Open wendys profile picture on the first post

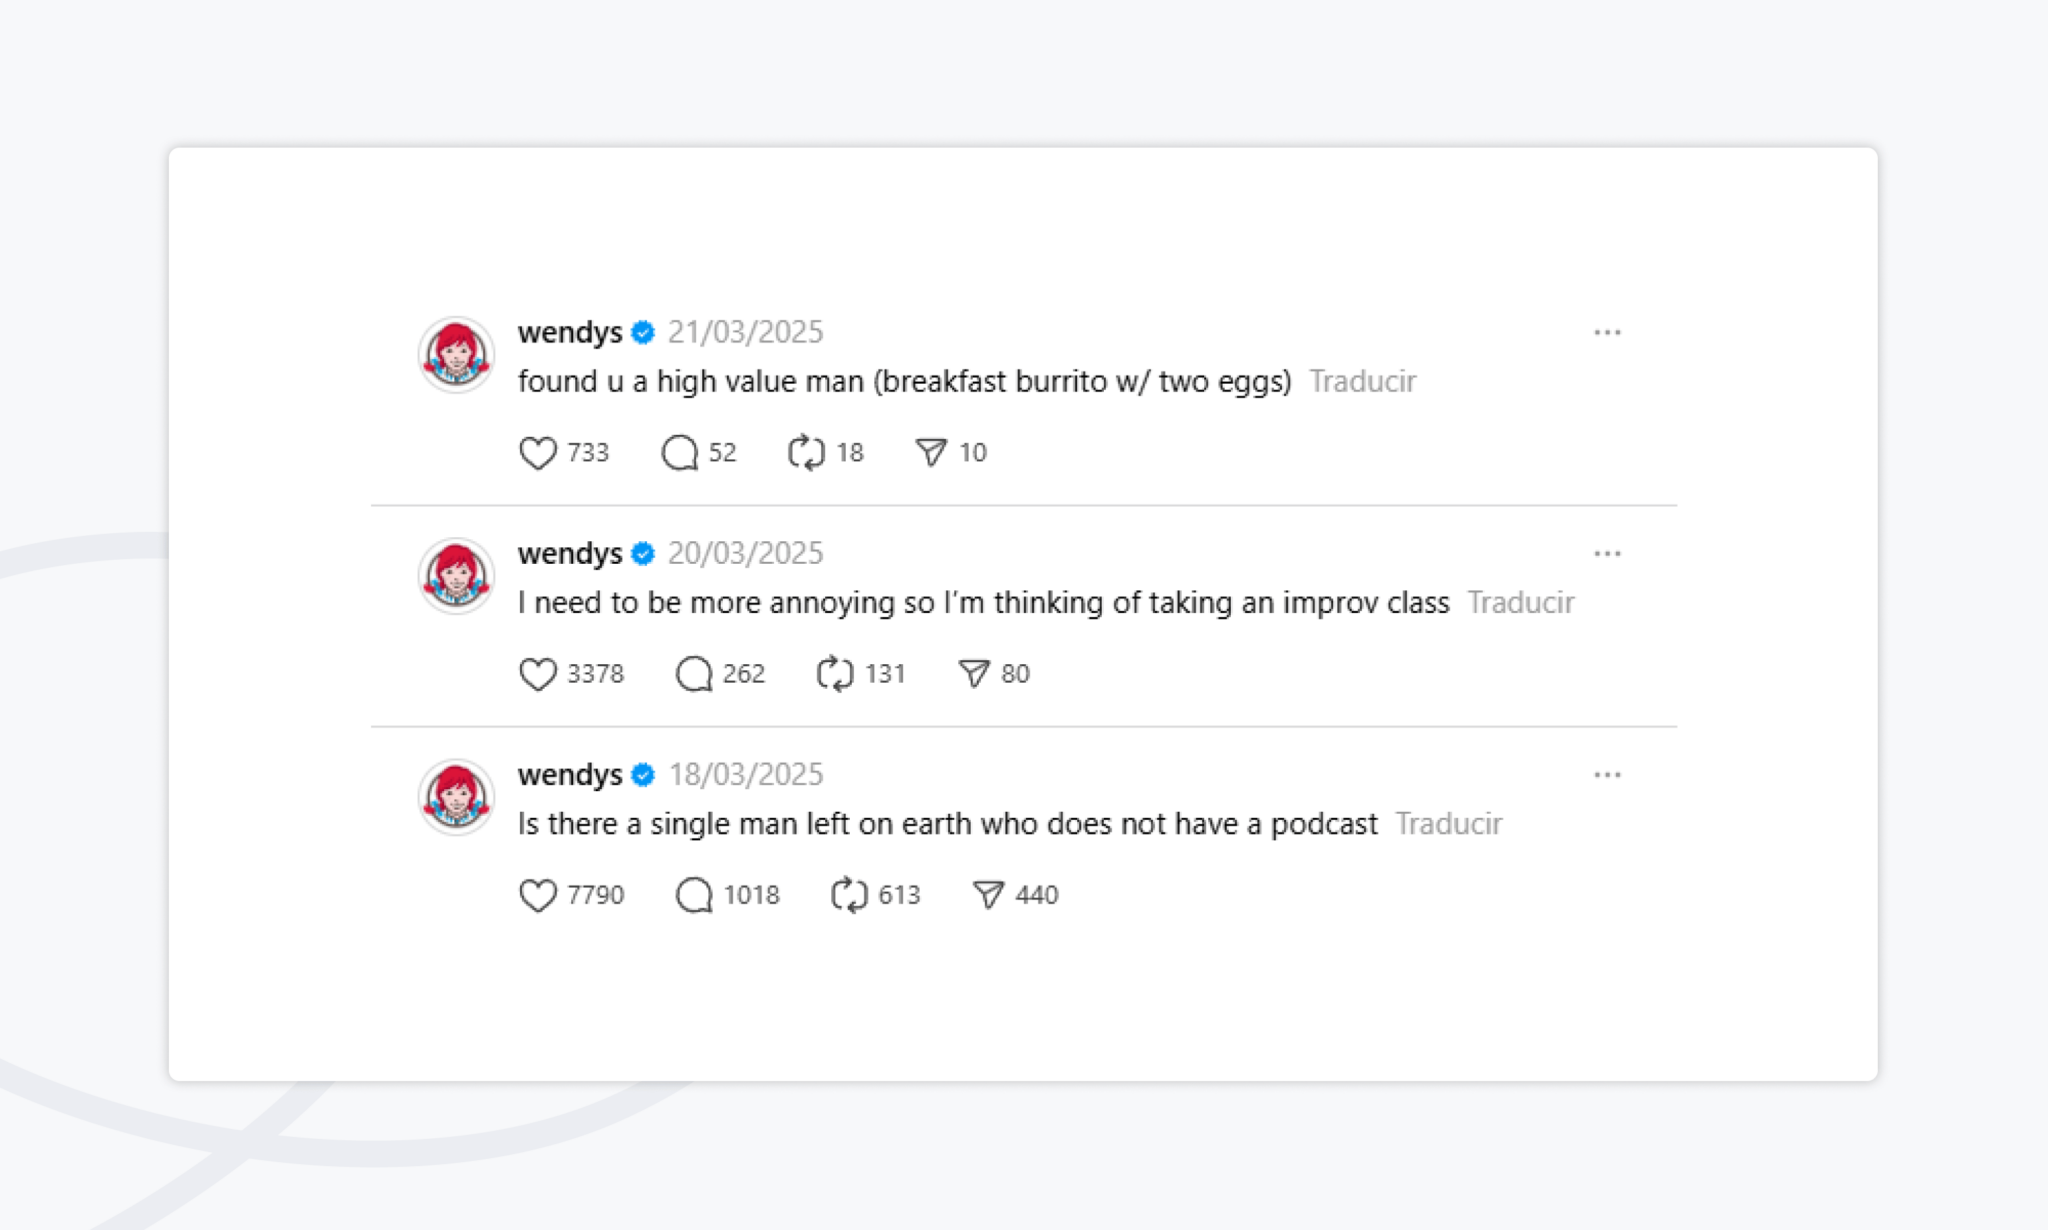click(x=456, y=355)
